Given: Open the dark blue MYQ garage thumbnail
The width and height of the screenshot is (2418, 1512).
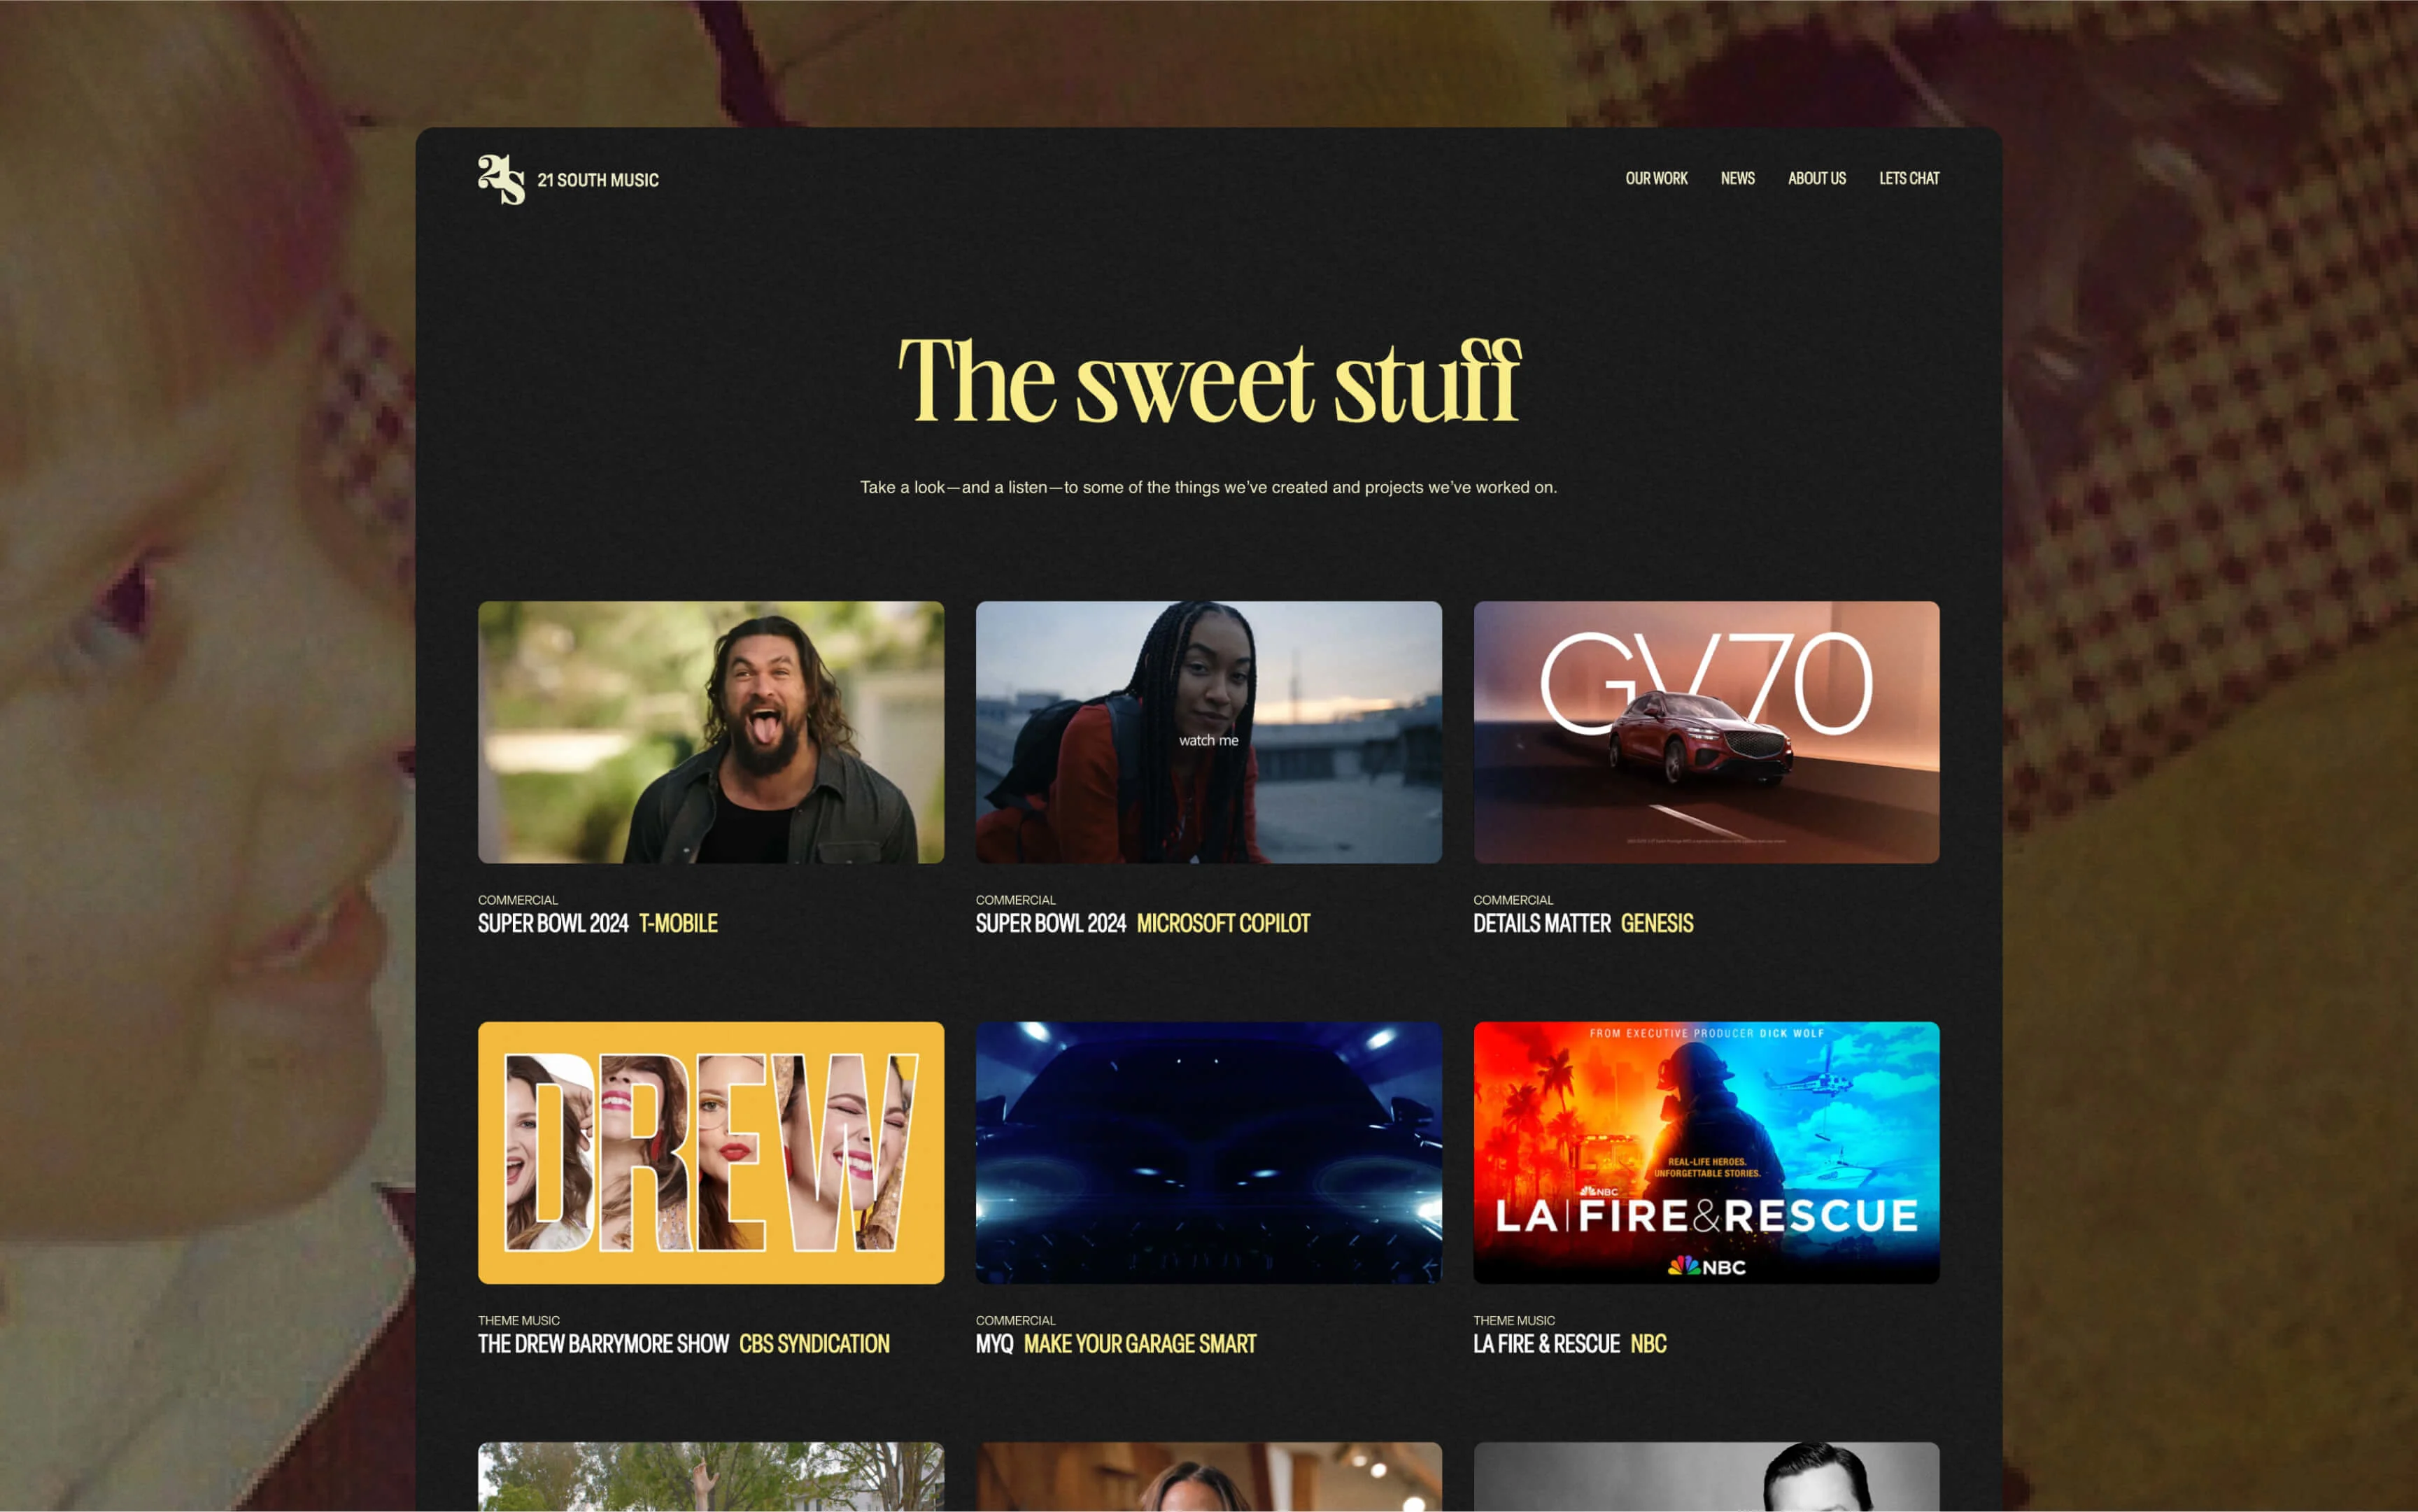Looking at the screenshot, I should click(x=1208, y=1152).
